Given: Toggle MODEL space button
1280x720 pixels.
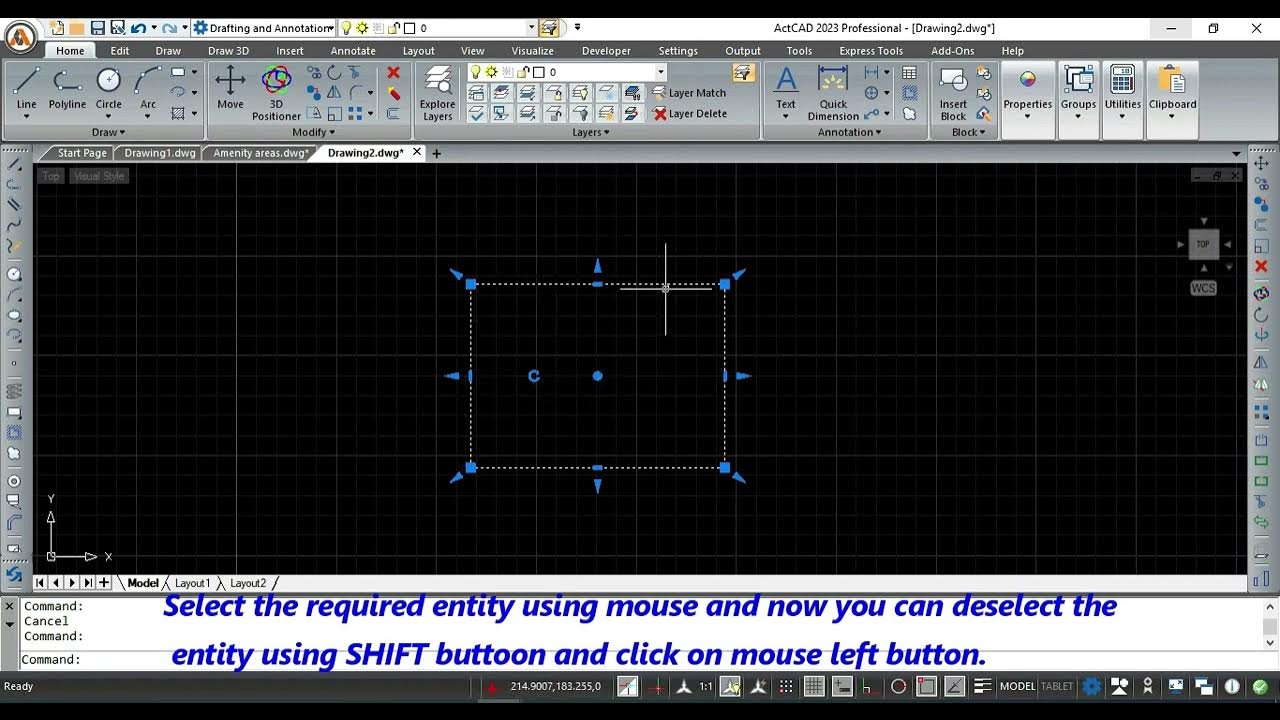Looking at the screenshot, I should (x=1017, y=686).
